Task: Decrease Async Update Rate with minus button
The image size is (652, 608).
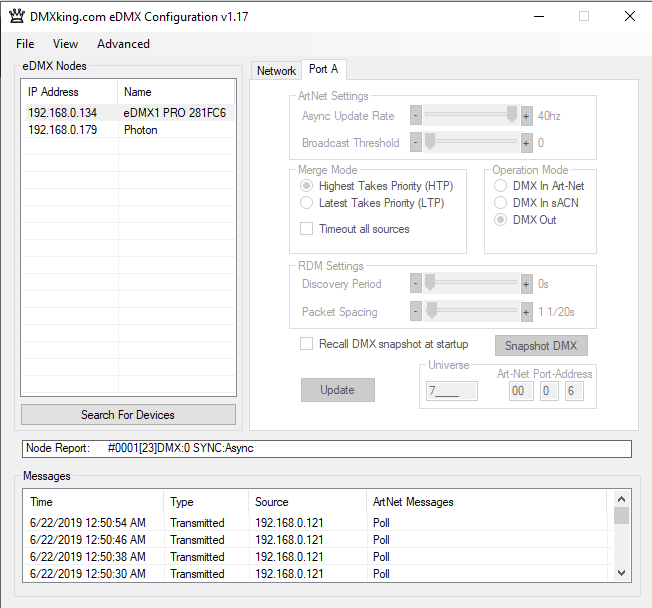Action: click(x=415, y=116)
